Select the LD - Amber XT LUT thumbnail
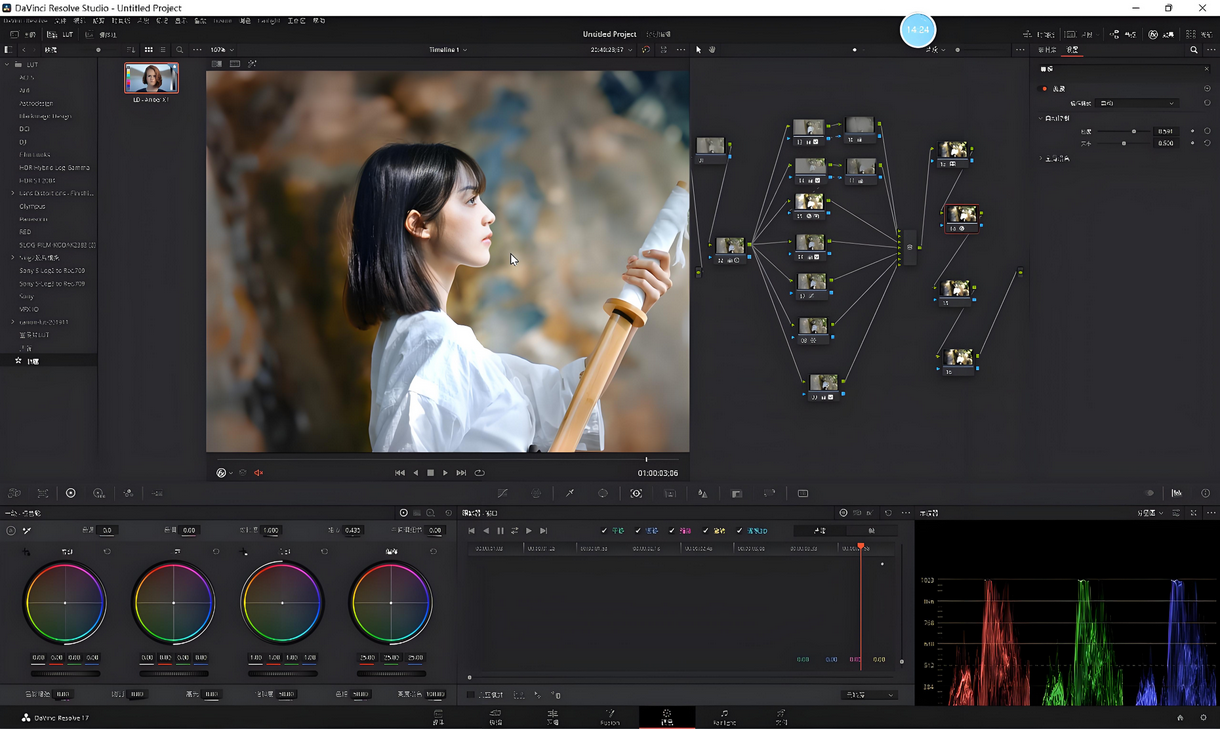1220x729 pixels. 151,78
